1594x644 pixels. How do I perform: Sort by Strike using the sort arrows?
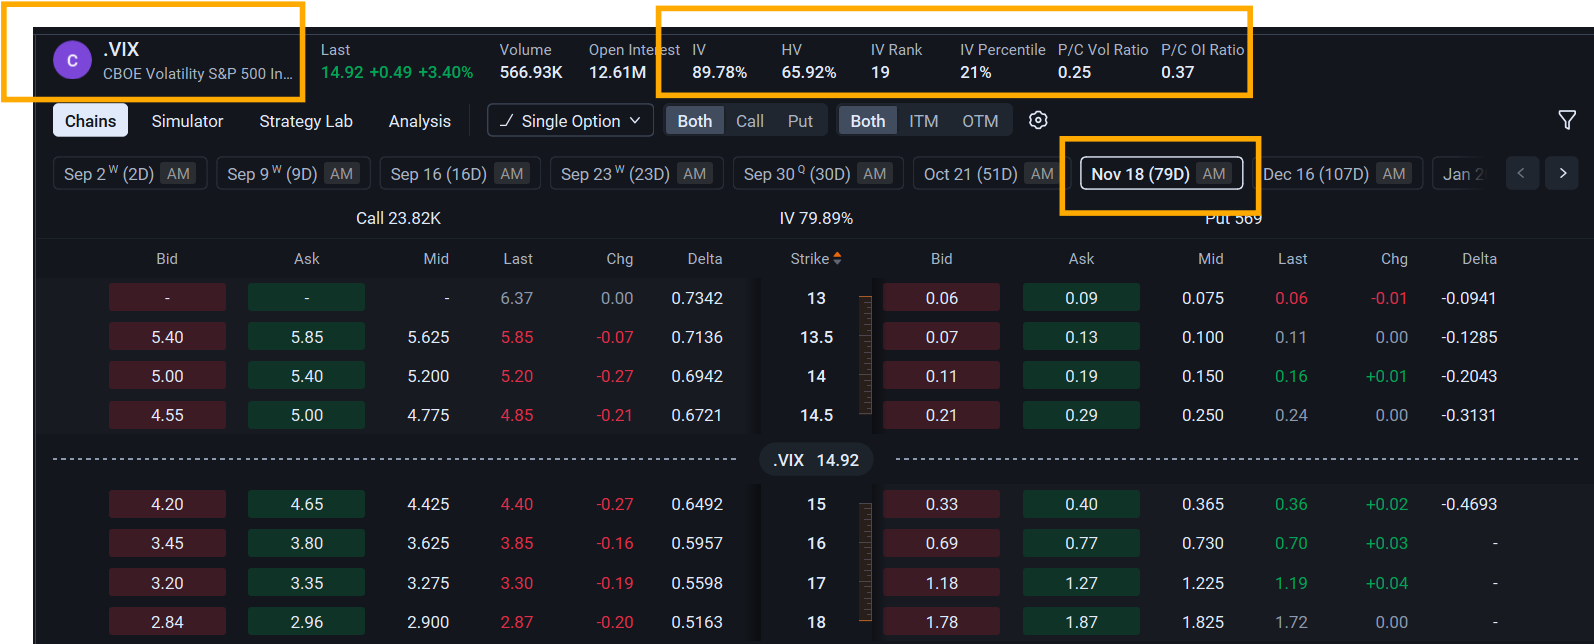tap(837, 258)
